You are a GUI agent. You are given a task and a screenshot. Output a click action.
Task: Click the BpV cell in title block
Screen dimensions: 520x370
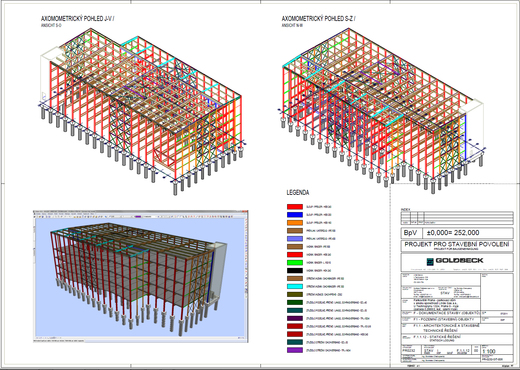pyautogui.click(x=412, y=233)
